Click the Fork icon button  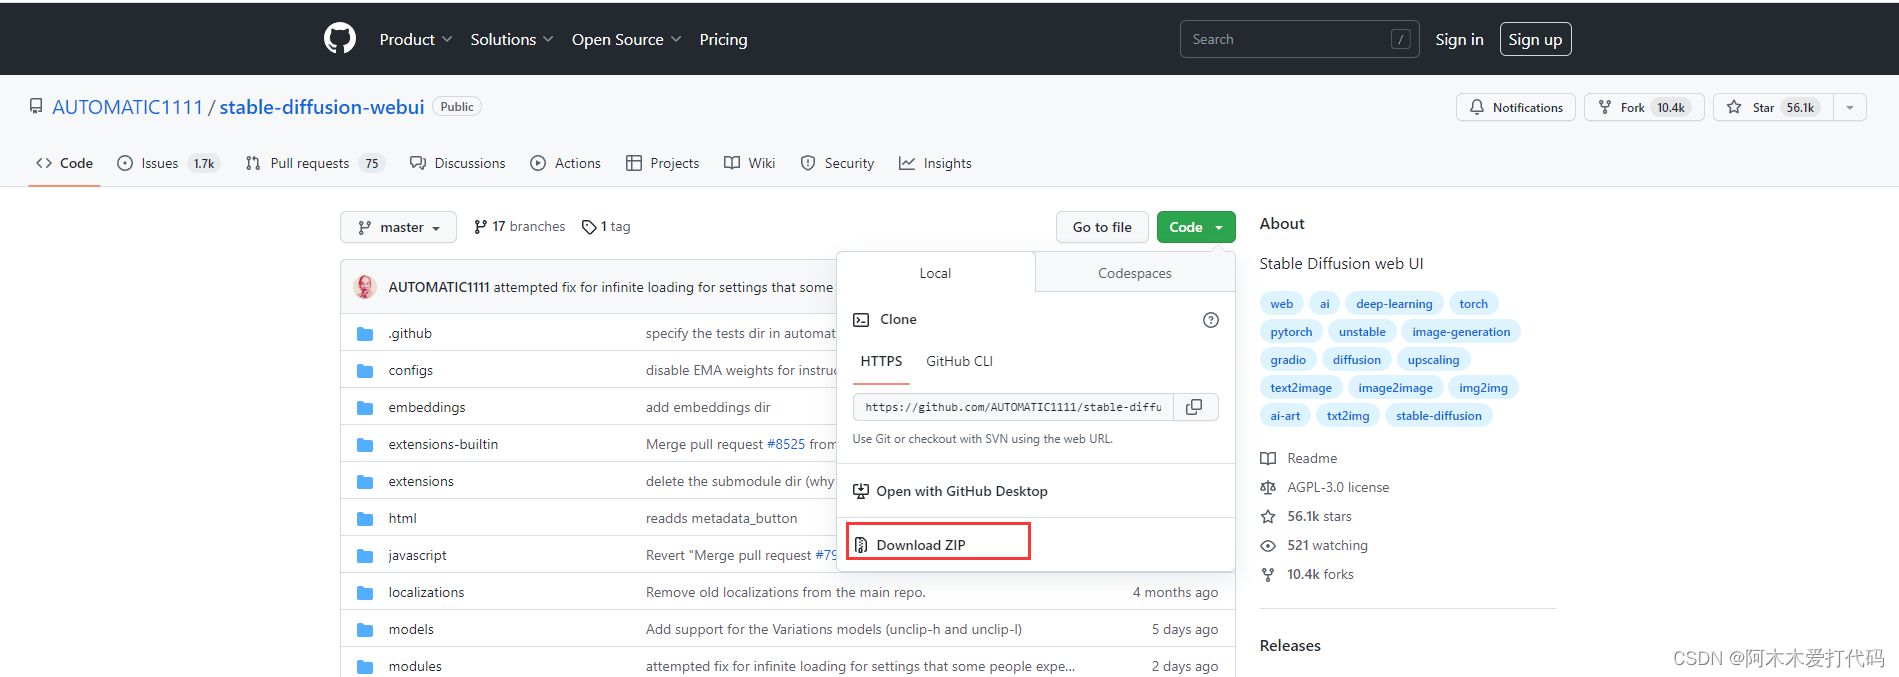(x=1605, y=107)
